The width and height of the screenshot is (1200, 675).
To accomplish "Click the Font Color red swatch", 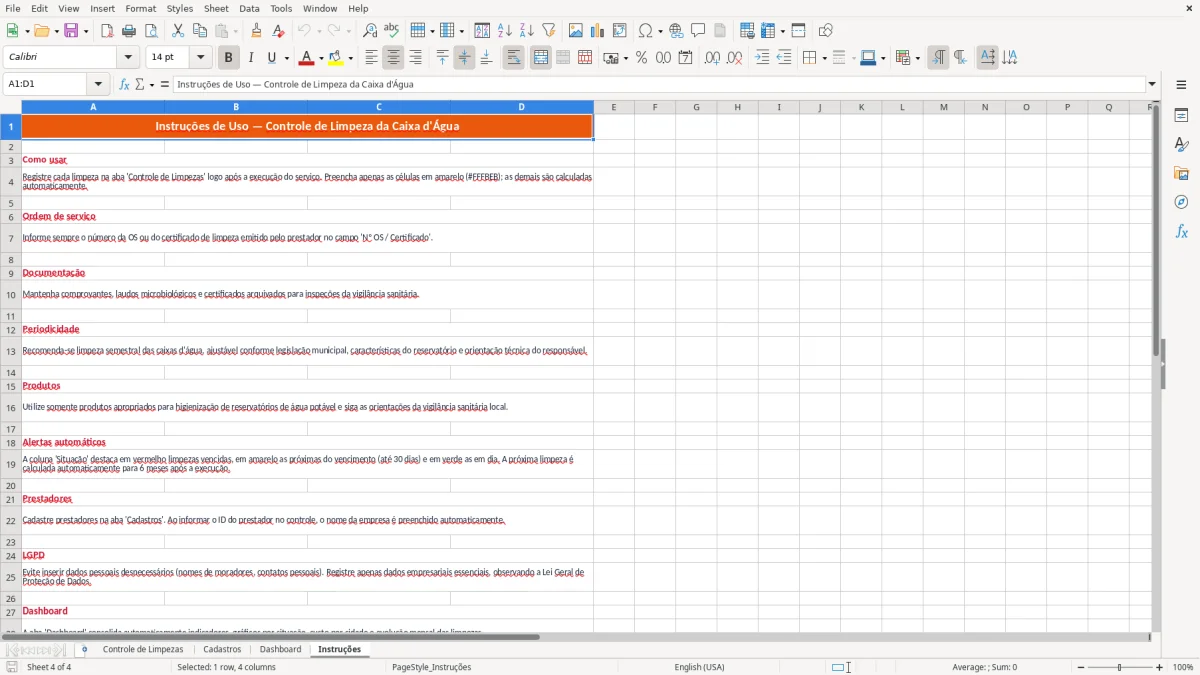I will click(307, 58).
